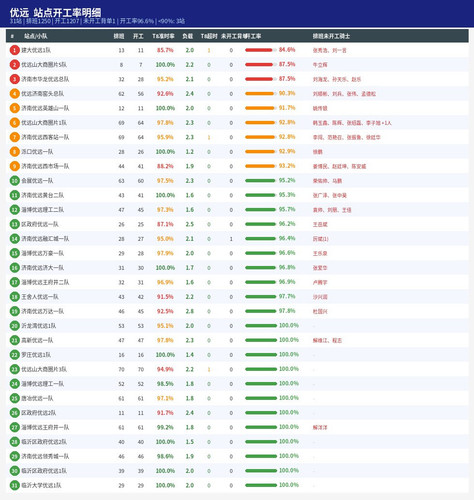
Task: Click the orange rank badge number 5
Action: point(14,108)
